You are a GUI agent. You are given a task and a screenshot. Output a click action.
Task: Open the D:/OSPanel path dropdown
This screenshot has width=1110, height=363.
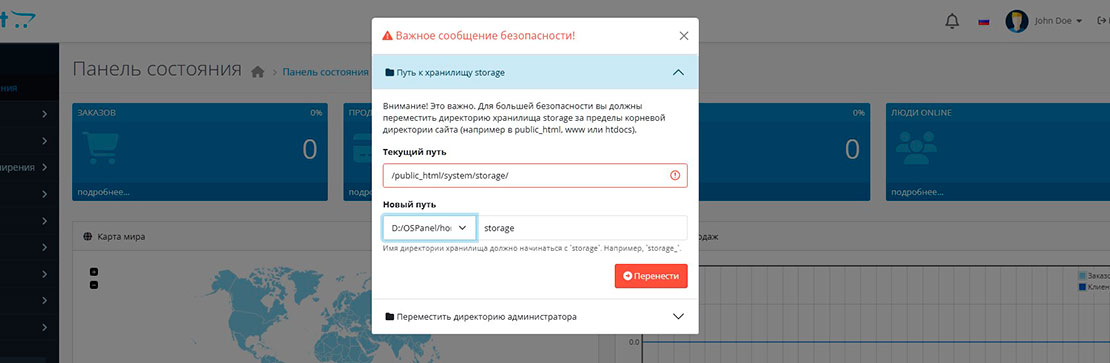pyautogui.click(x=430, y=228)
